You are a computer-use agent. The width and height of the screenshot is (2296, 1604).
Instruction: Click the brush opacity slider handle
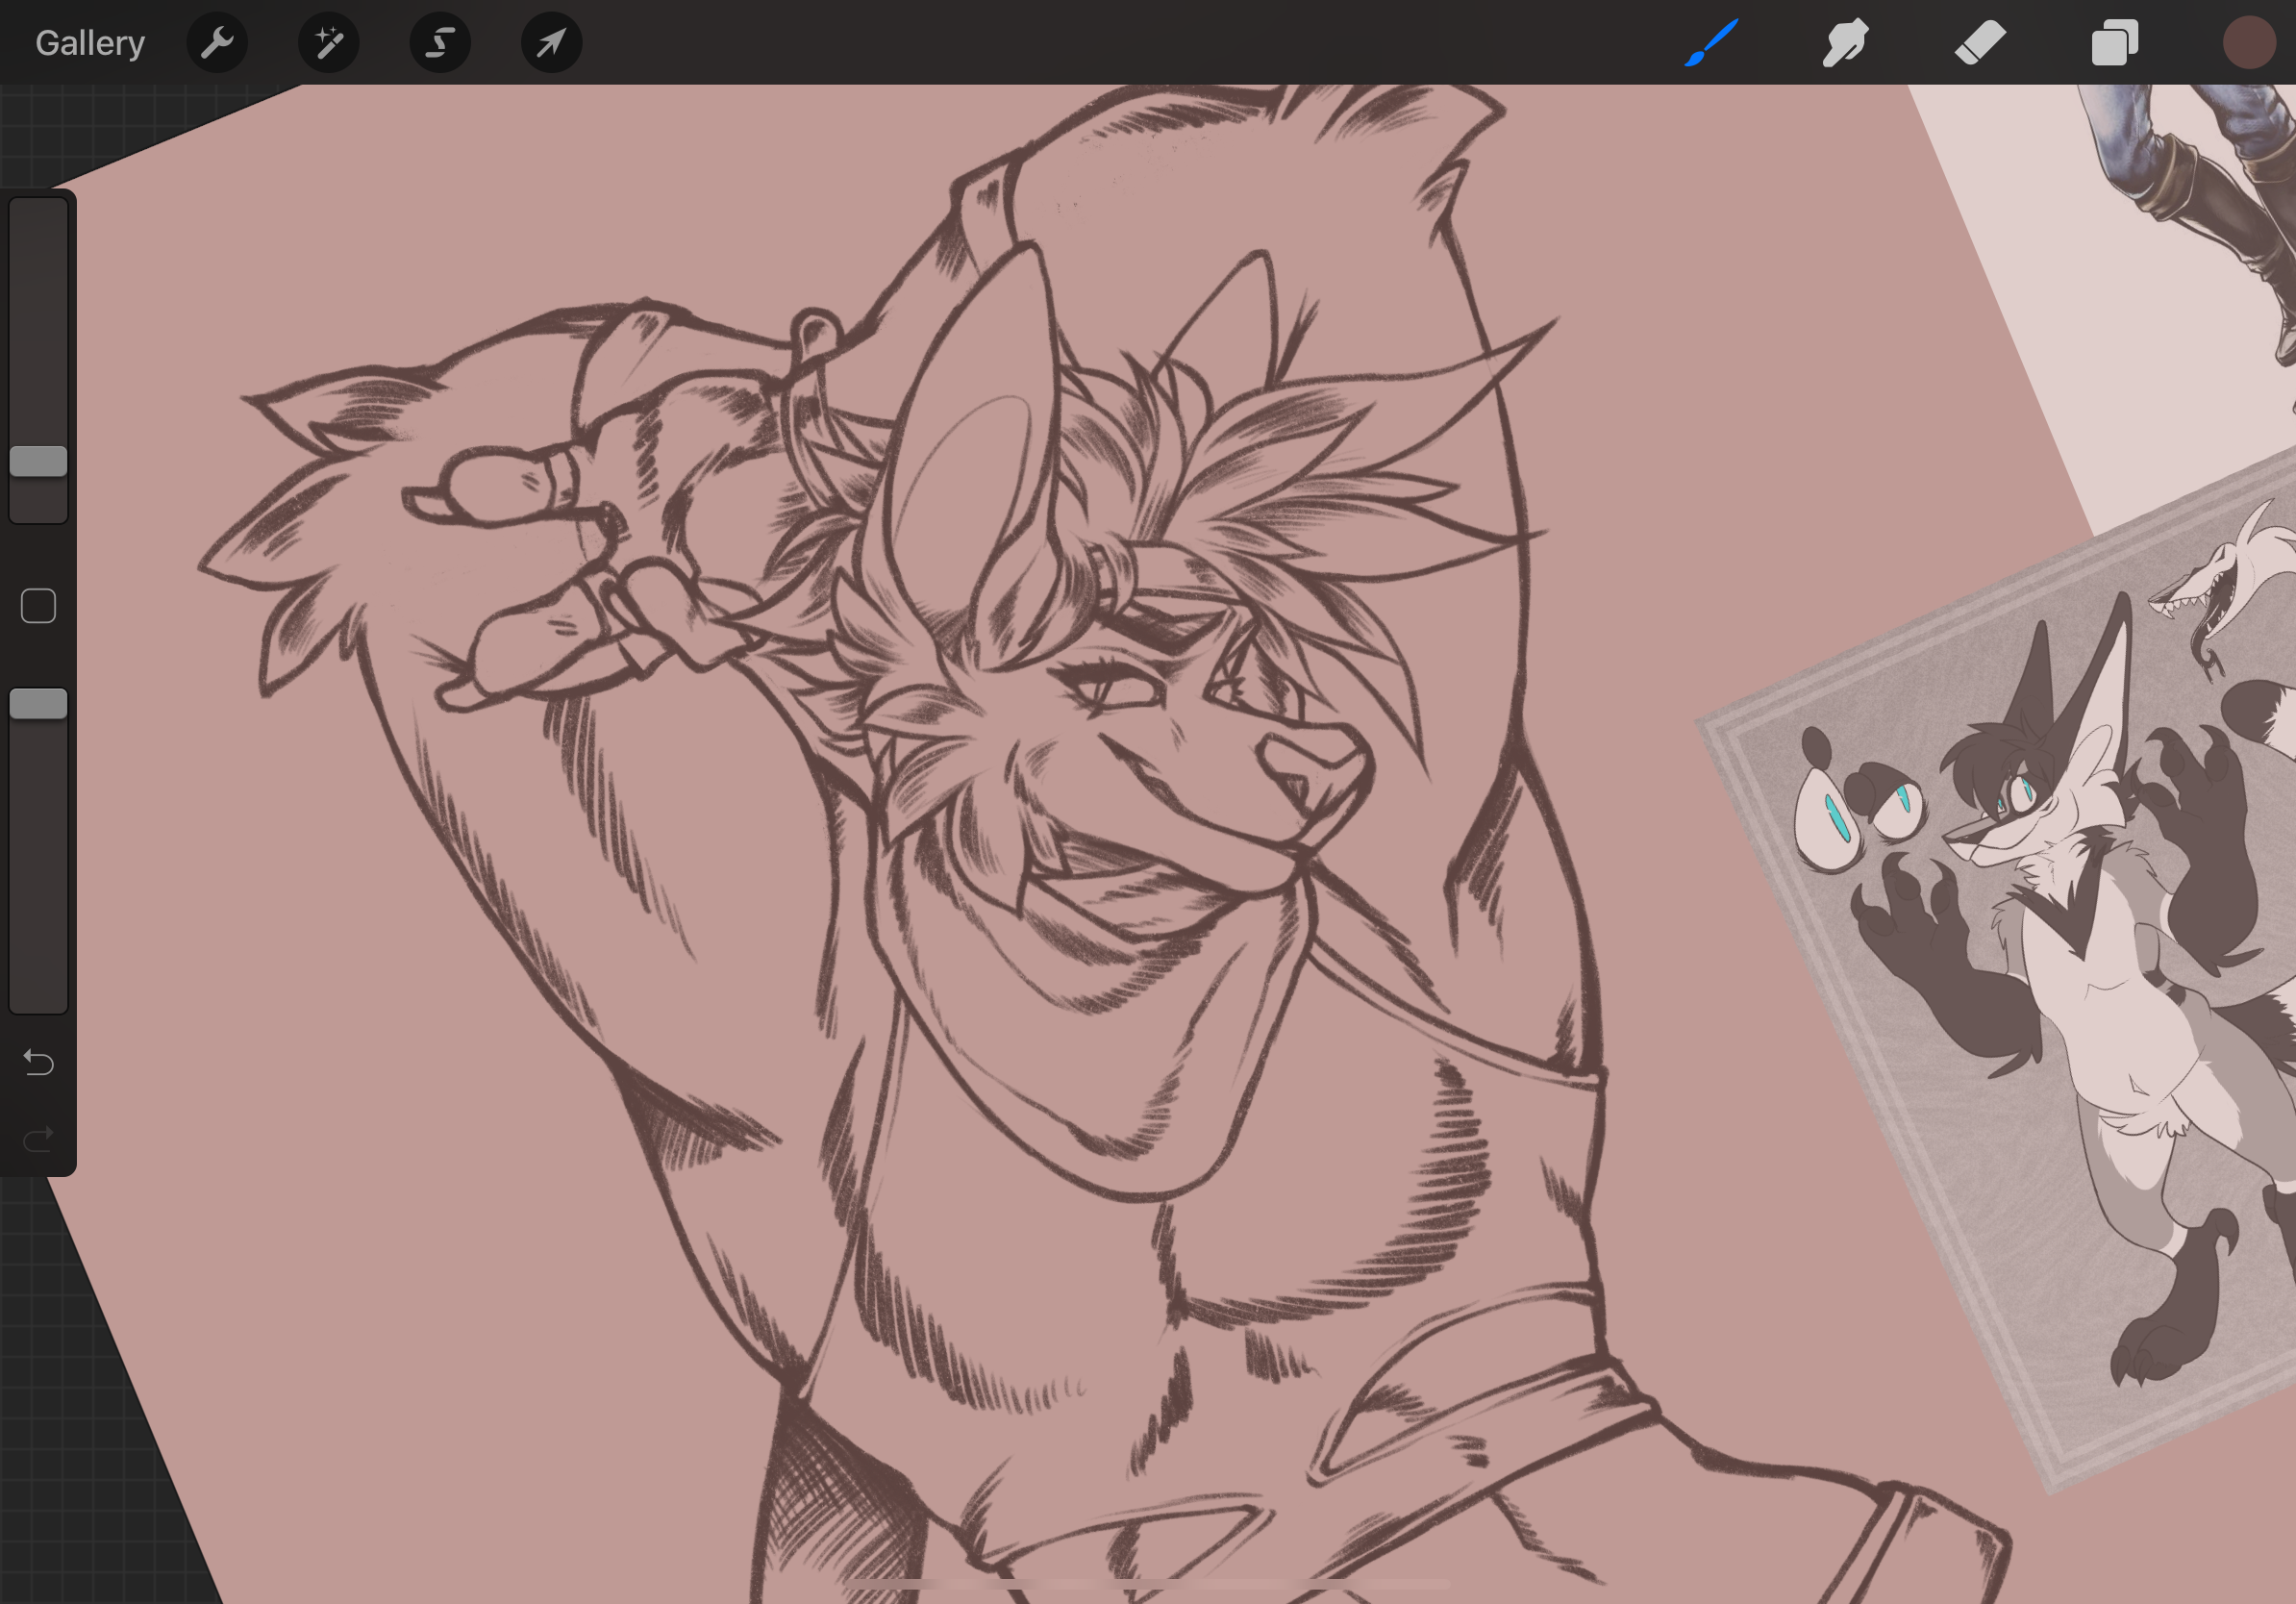[x=38, y=704]
